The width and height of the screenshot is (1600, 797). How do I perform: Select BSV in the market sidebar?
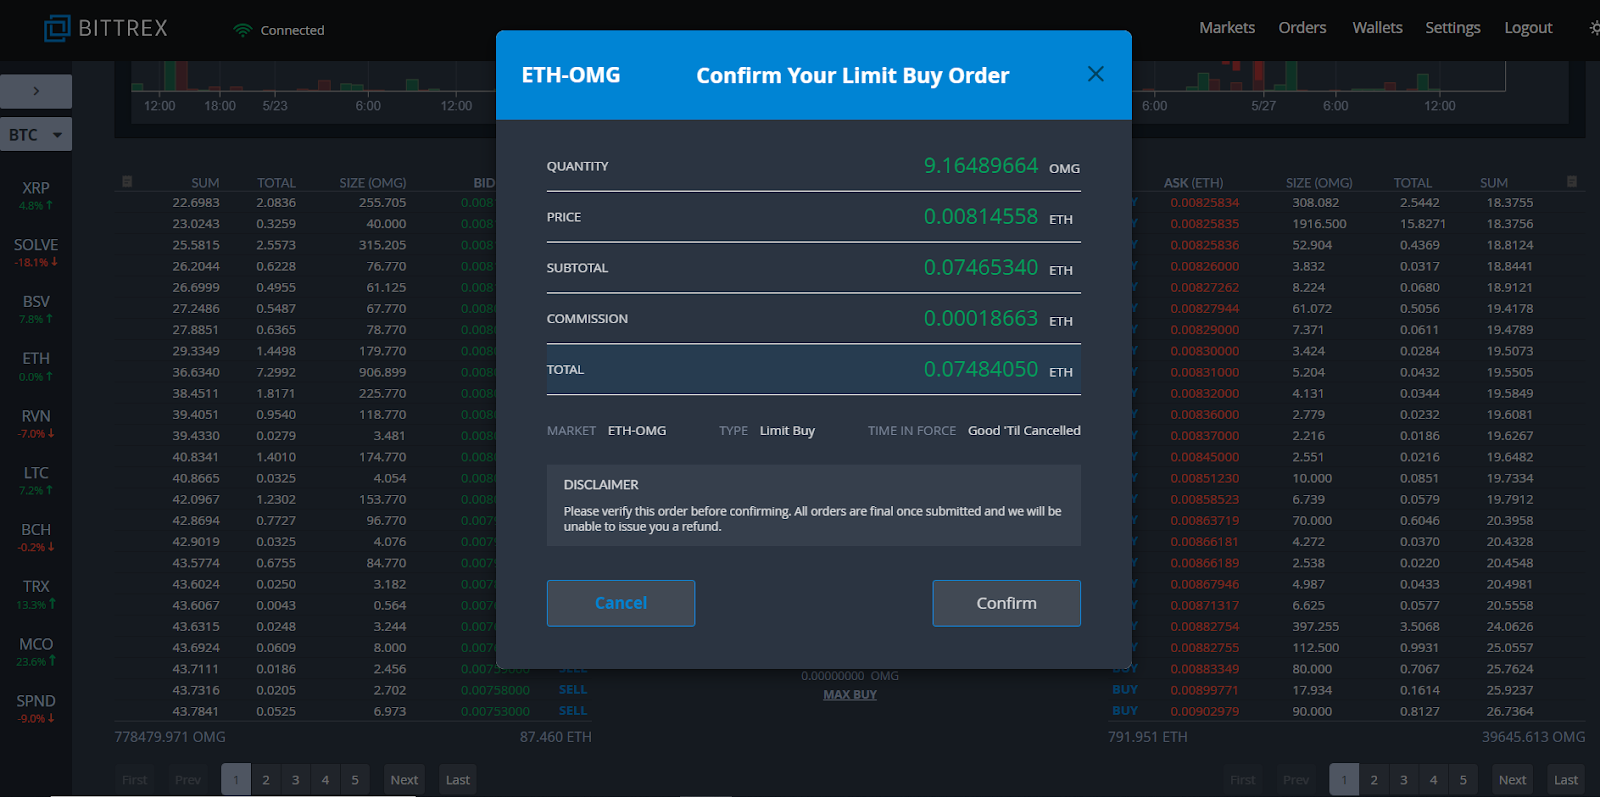coord(36,309)
